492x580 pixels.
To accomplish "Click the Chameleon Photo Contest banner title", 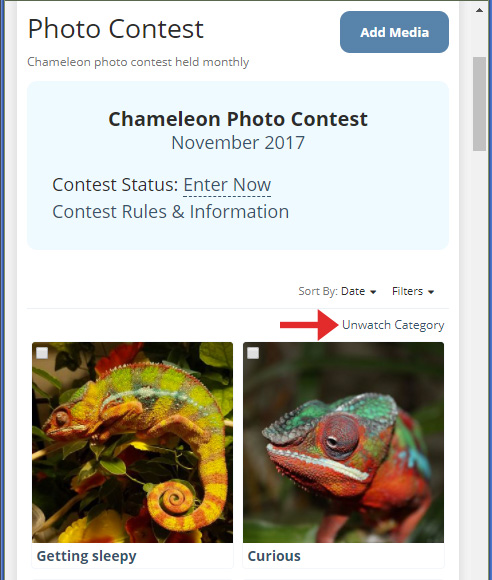I will [x=238, y=119].
